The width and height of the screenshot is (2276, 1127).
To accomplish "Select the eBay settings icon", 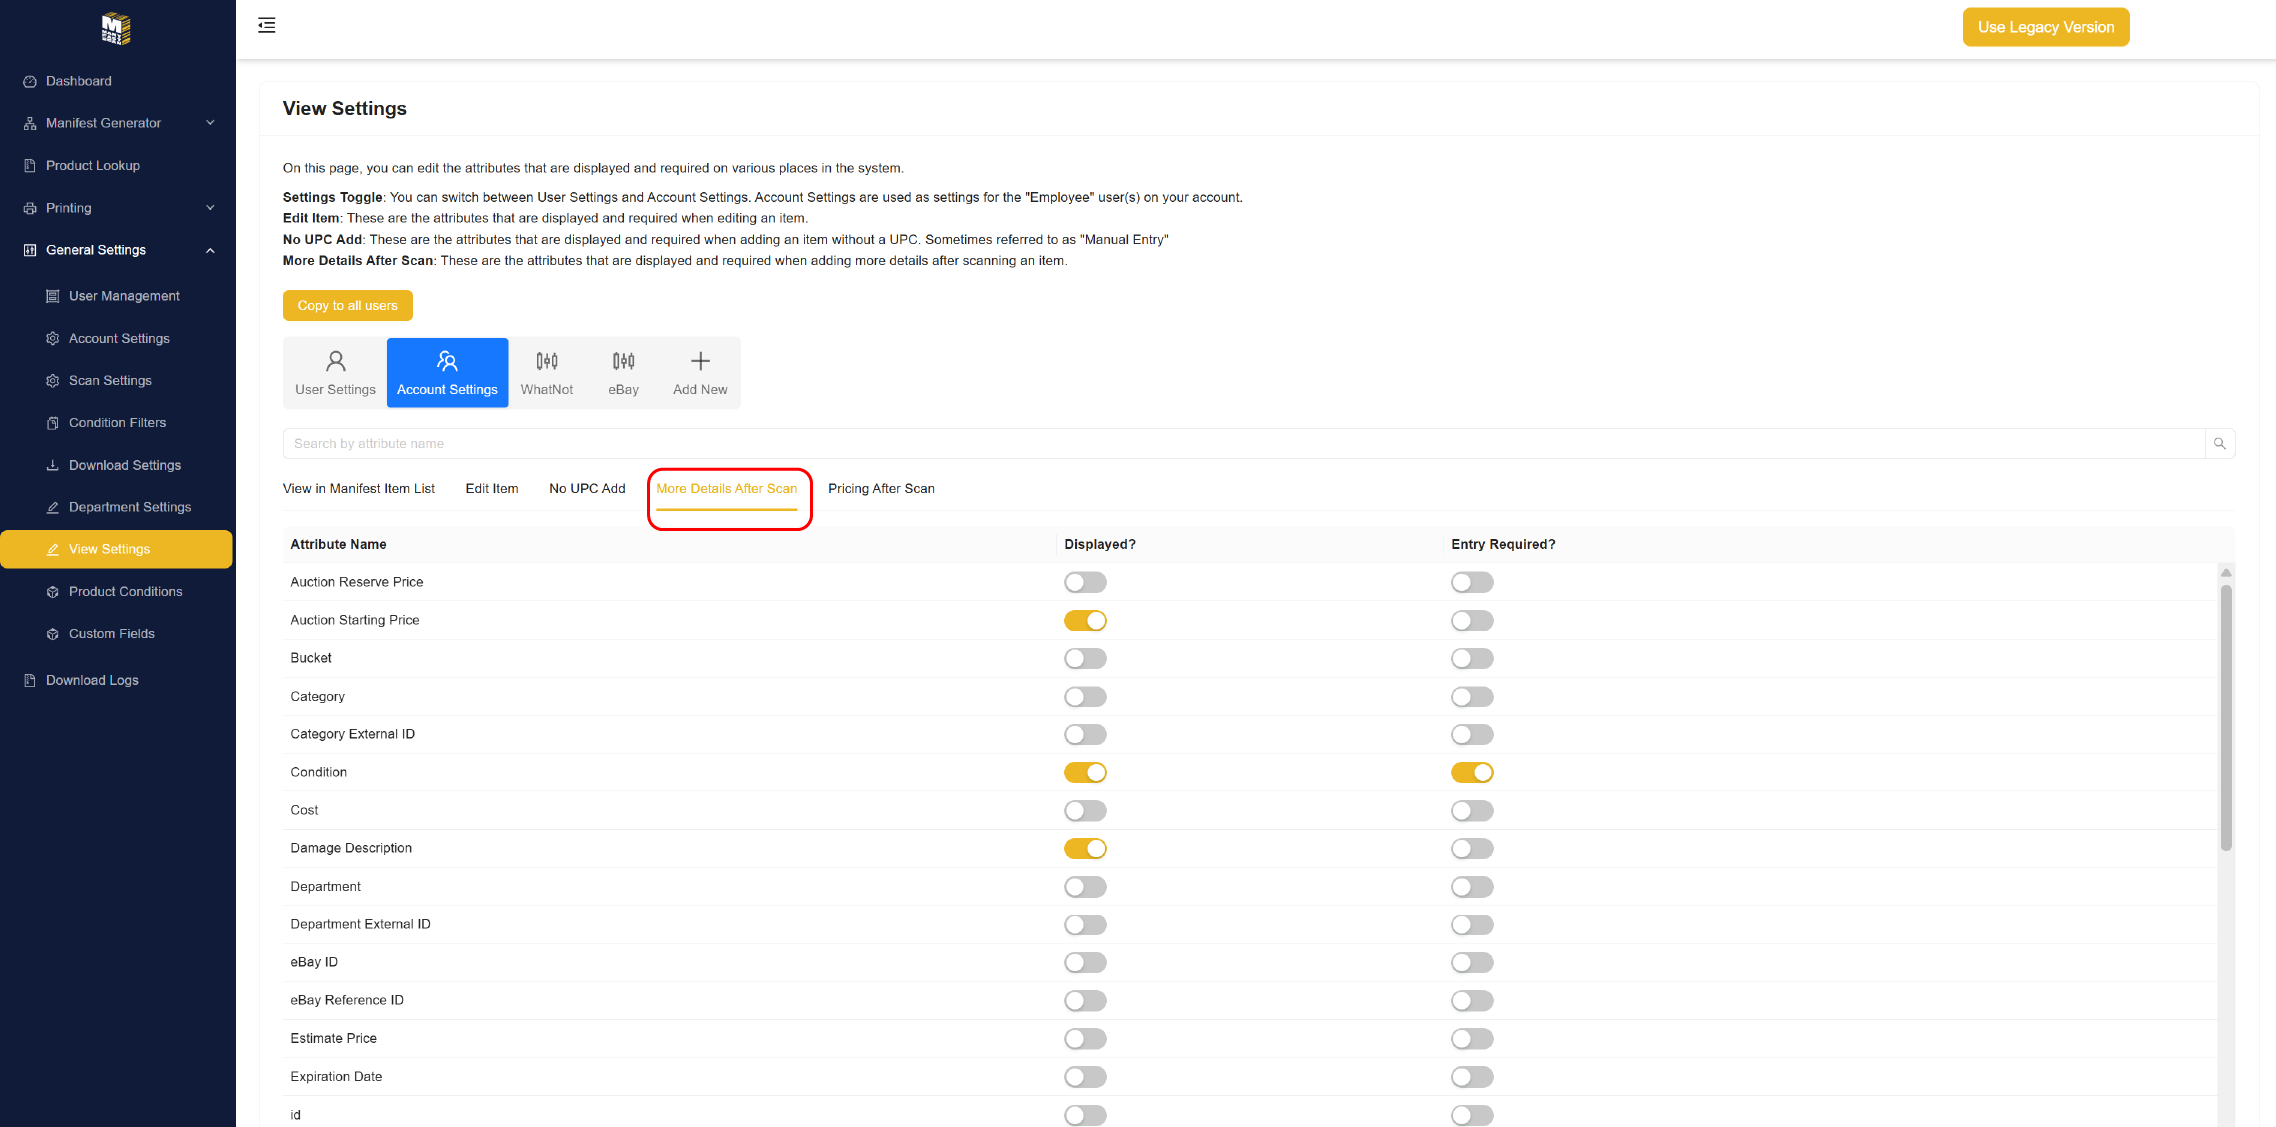I will click(x=623, y=362).
